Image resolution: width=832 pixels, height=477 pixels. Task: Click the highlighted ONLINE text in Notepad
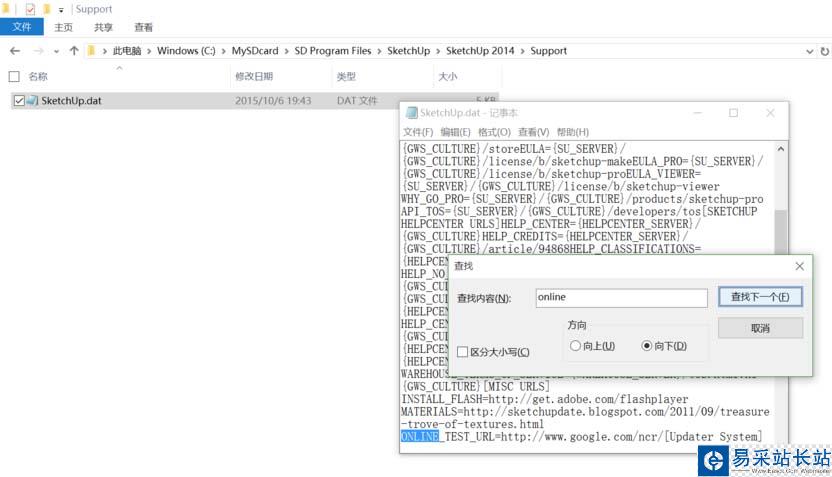(x=420, y=437)
